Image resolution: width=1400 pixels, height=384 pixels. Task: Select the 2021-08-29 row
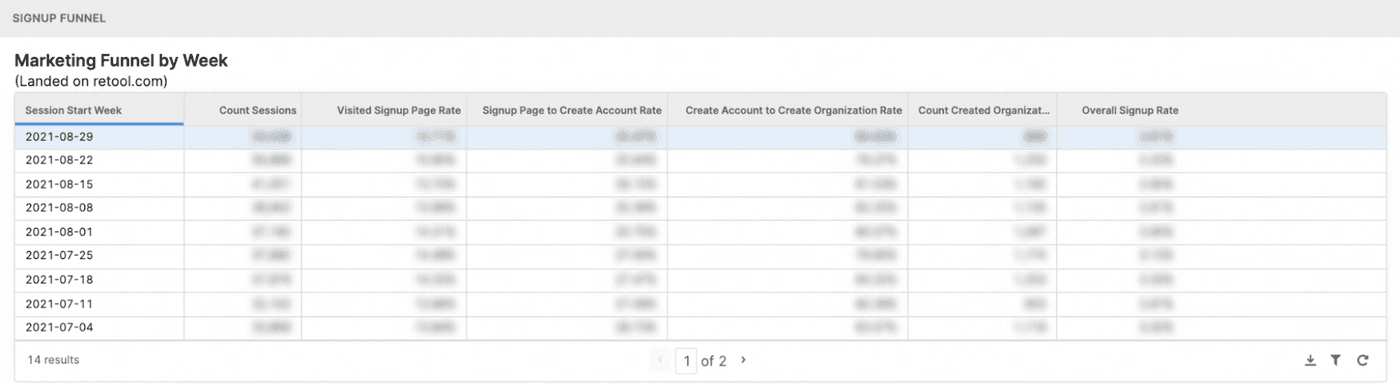(x=700, y=137)
